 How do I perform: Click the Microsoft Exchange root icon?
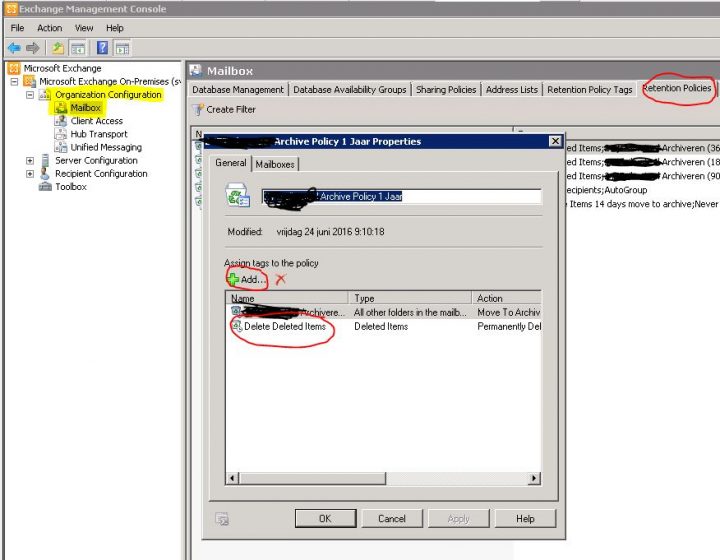click(x=14, y=68)
